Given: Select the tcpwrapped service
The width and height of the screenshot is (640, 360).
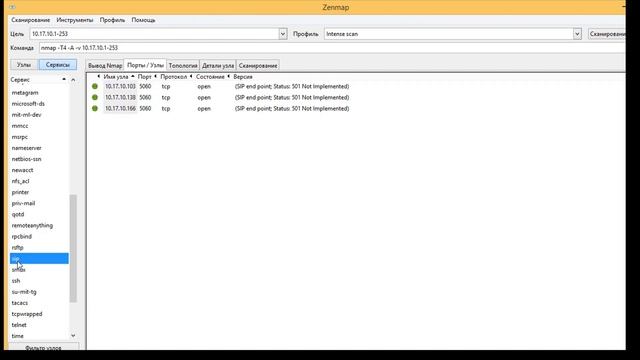Looking at the screenshot, I should tap(27, 314).
